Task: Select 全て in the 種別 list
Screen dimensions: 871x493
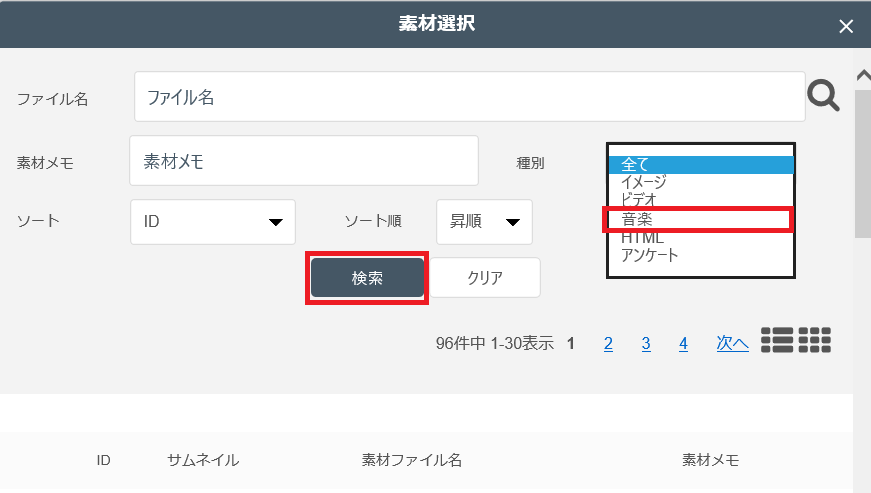Action: click(700, 165)
